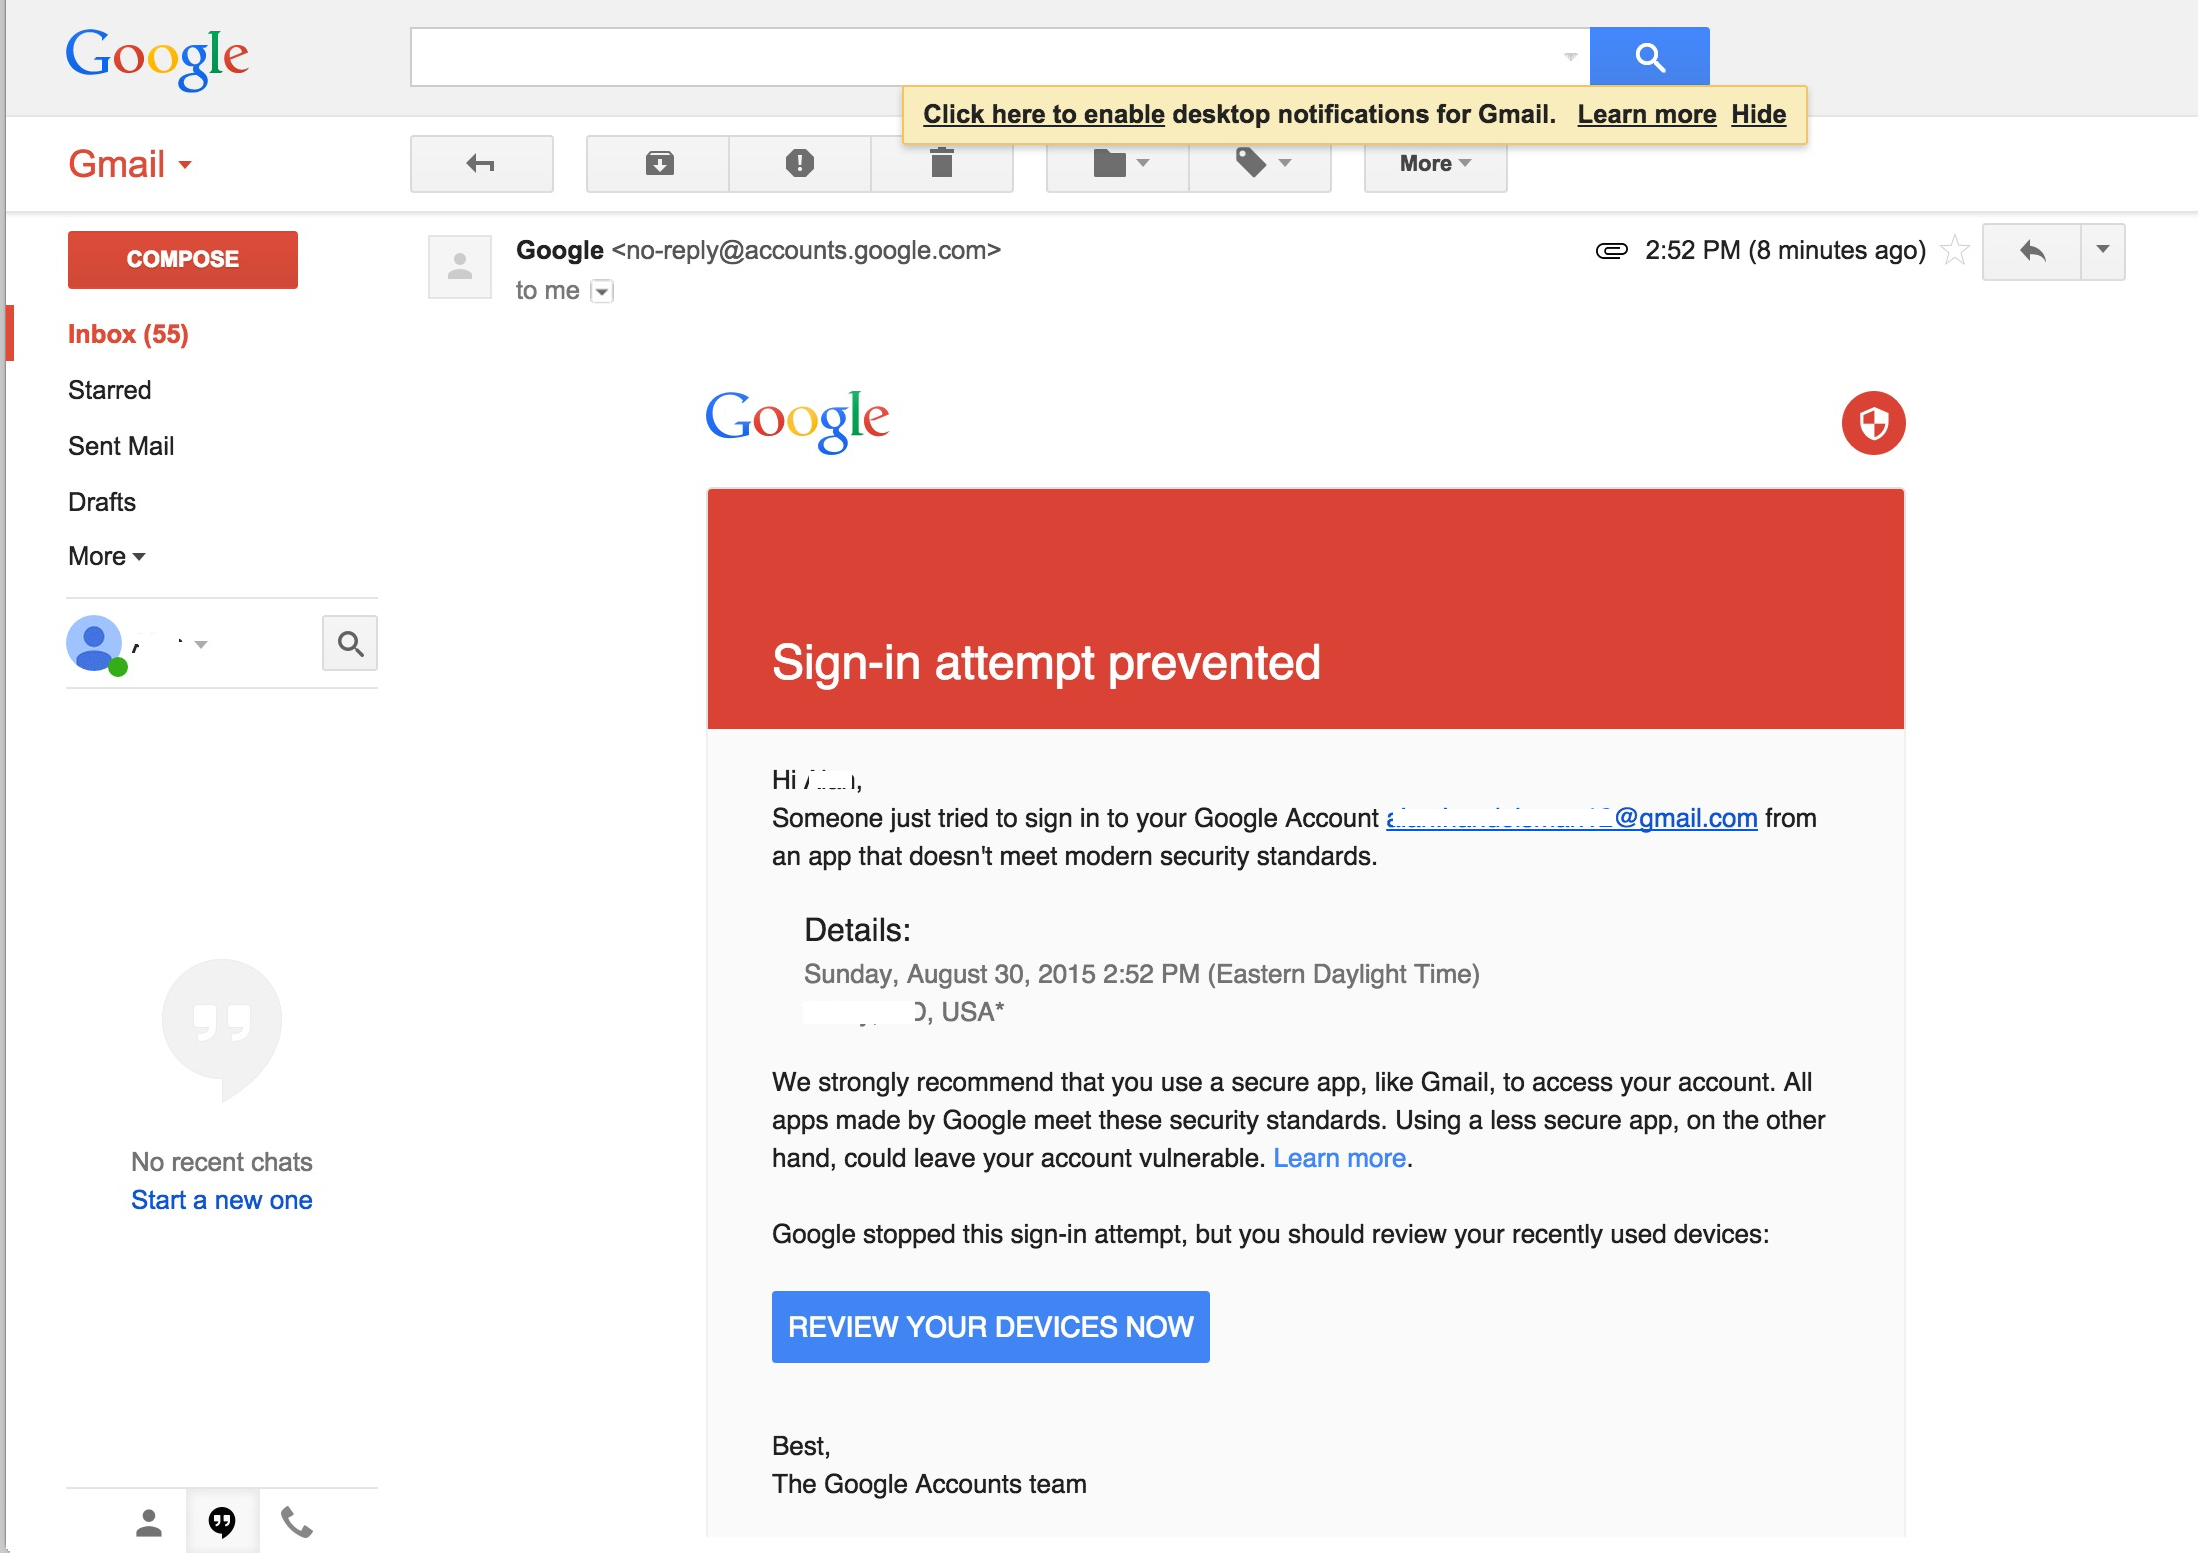The image size is (2198, 1553).
Task: Reply using the arrow icon
Action: point(2031,251)
